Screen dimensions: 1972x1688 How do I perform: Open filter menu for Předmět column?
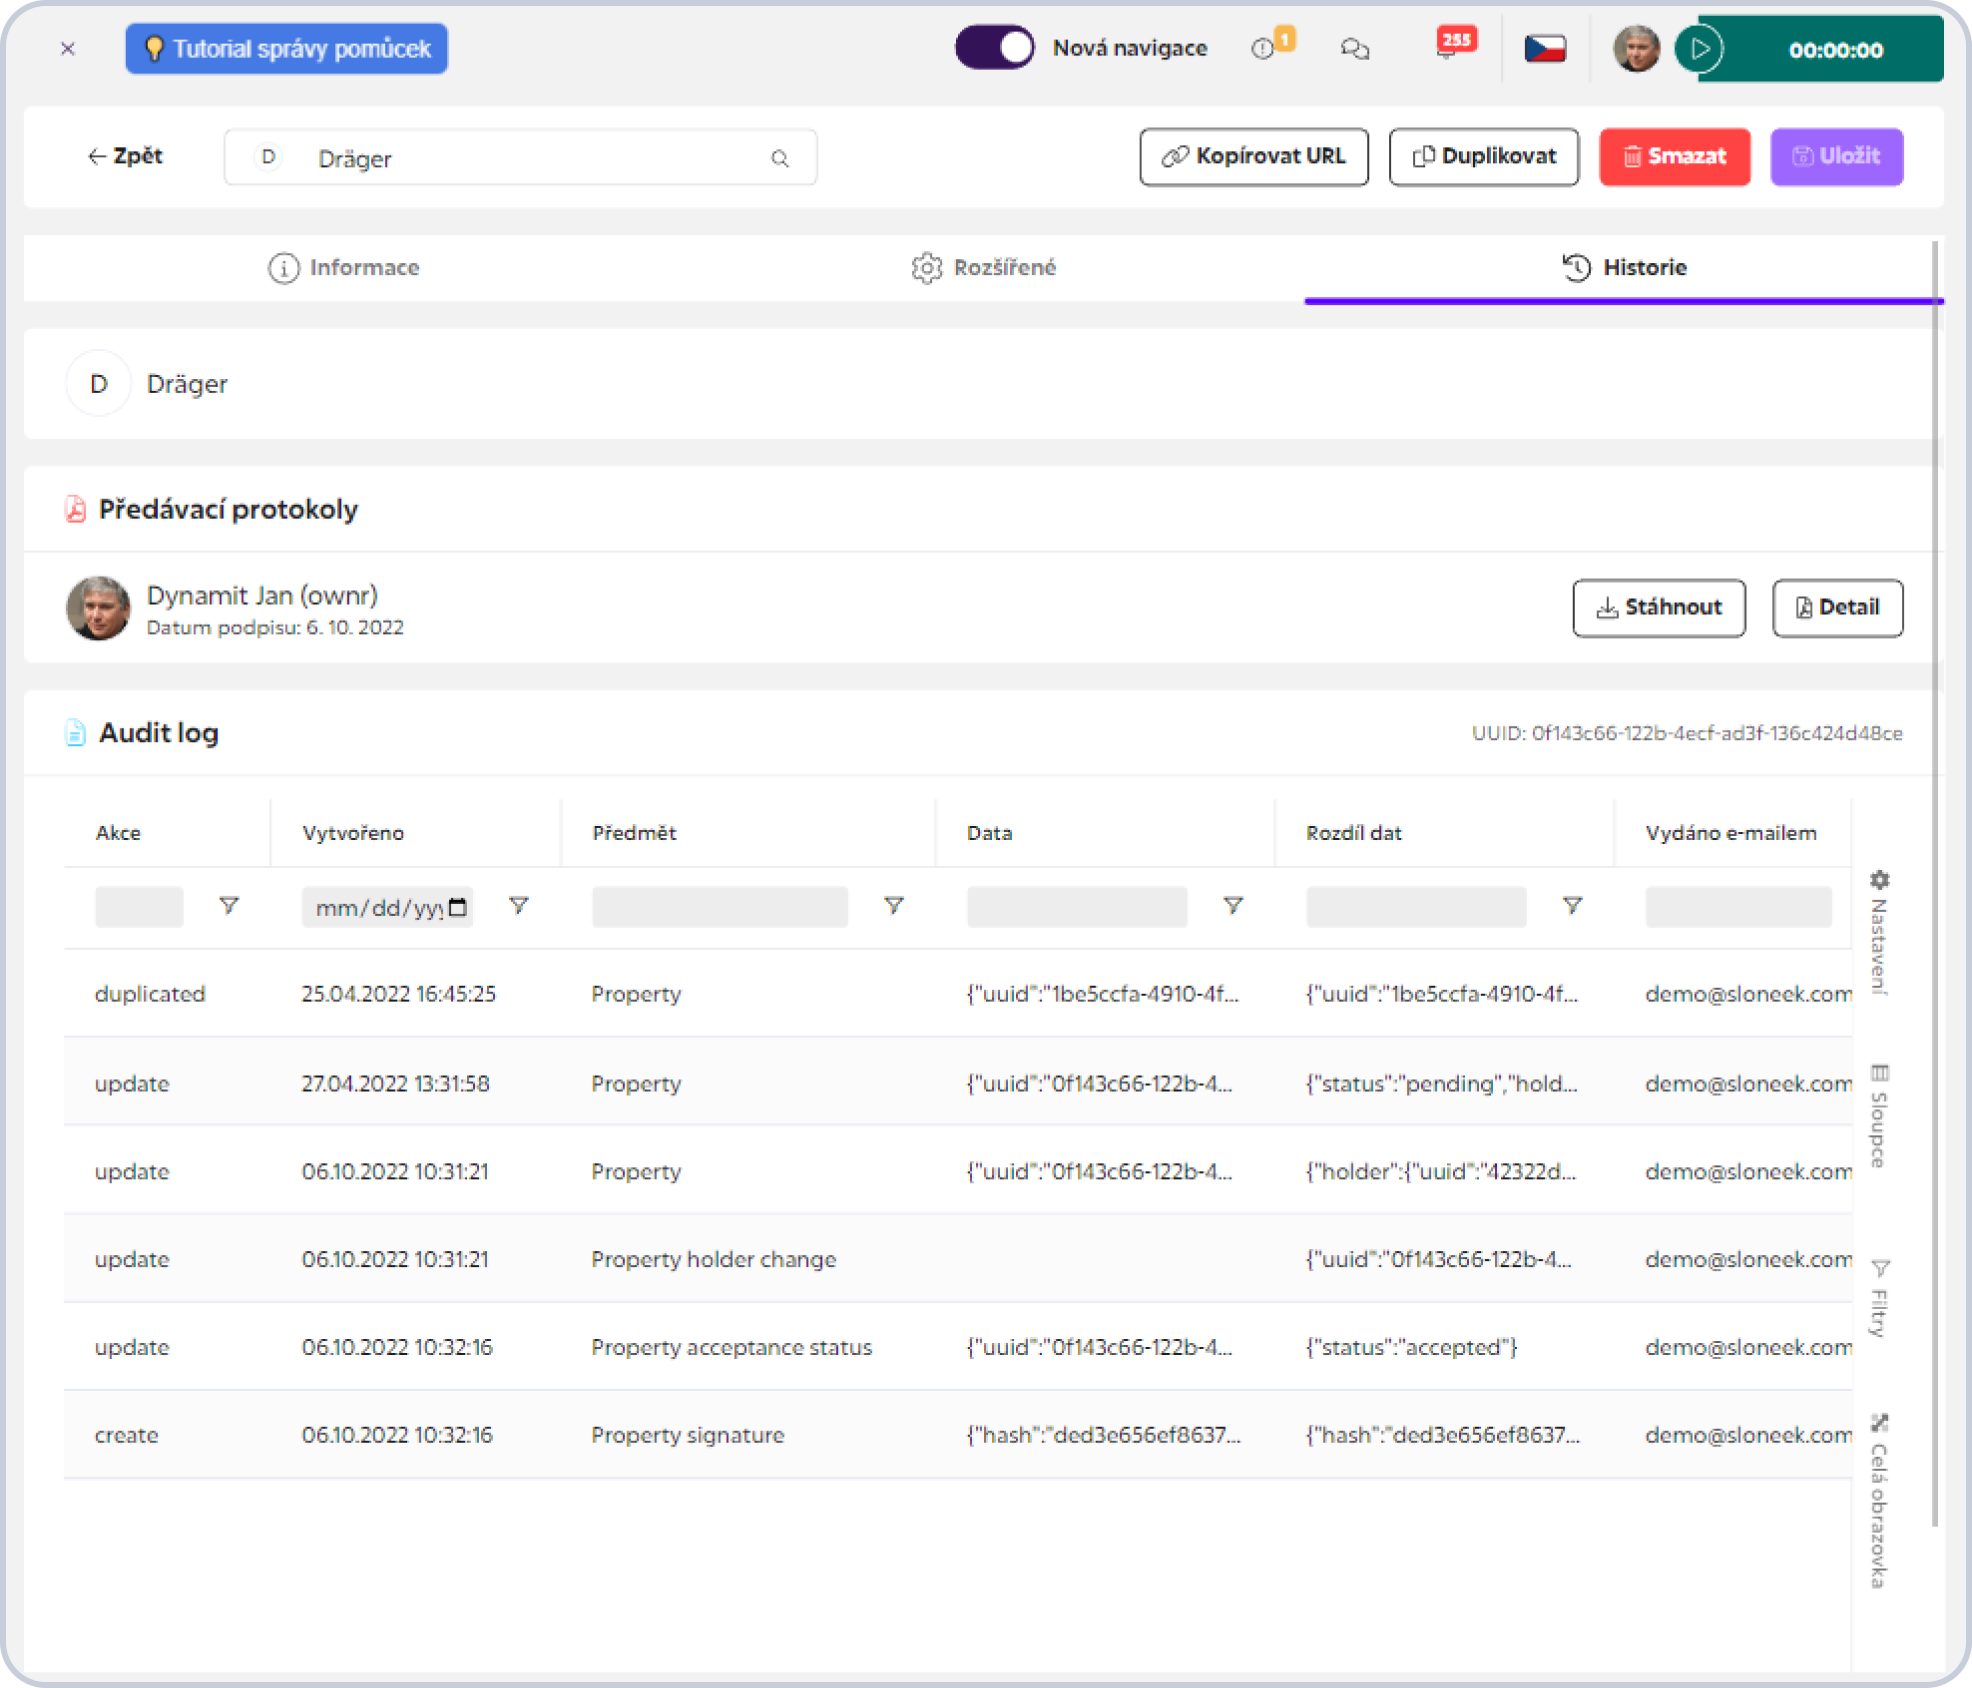click(894, 906)
